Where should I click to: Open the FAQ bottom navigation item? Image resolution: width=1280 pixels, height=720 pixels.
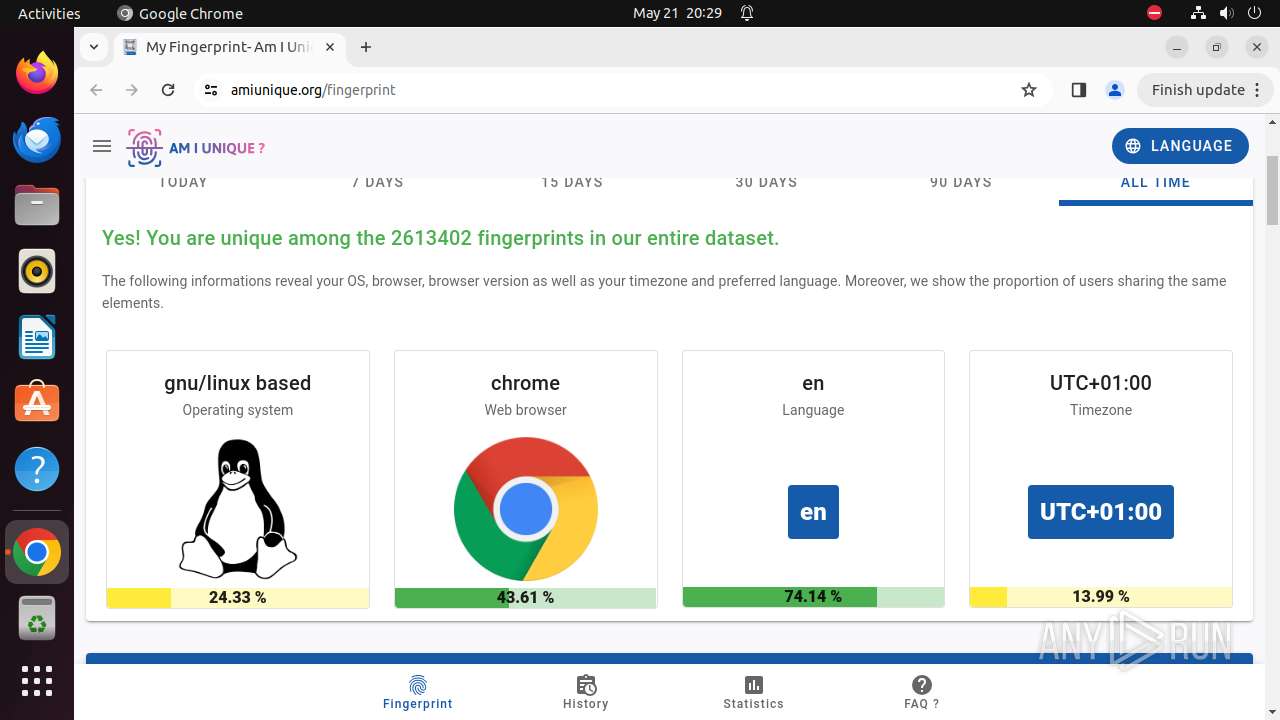click(x=922, y=691)
